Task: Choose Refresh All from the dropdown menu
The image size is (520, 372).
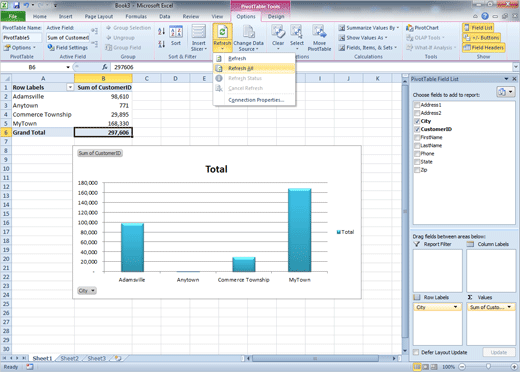Action: (x=254, y=68)
